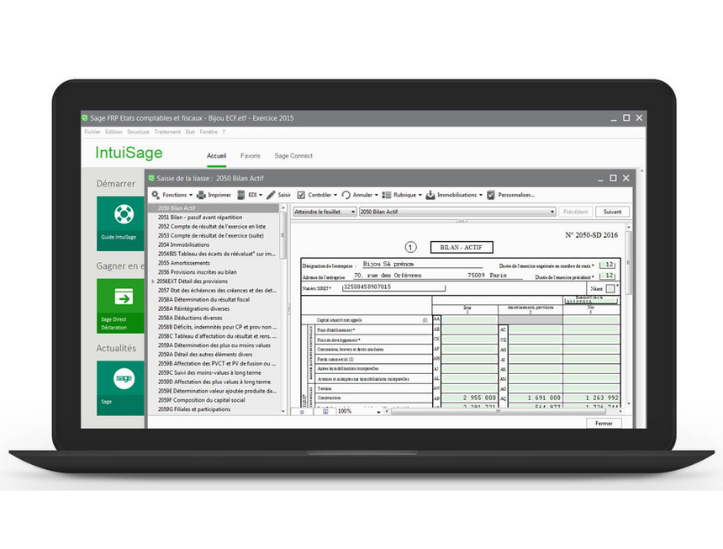The height and width of the screenshot is (549, 723).
Task: Select '2059C Suivi des moins-values à long terme'
Action: tap(213, 372)
